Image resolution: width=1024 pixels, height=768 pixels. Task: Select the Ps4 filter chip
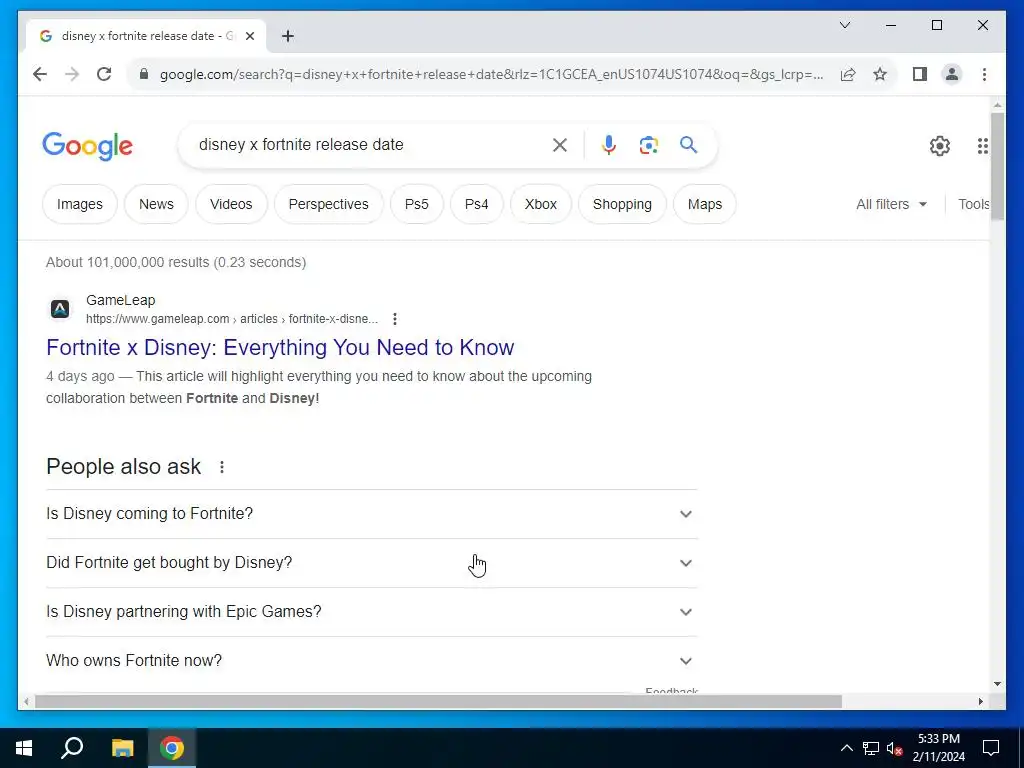pos(477,204)
